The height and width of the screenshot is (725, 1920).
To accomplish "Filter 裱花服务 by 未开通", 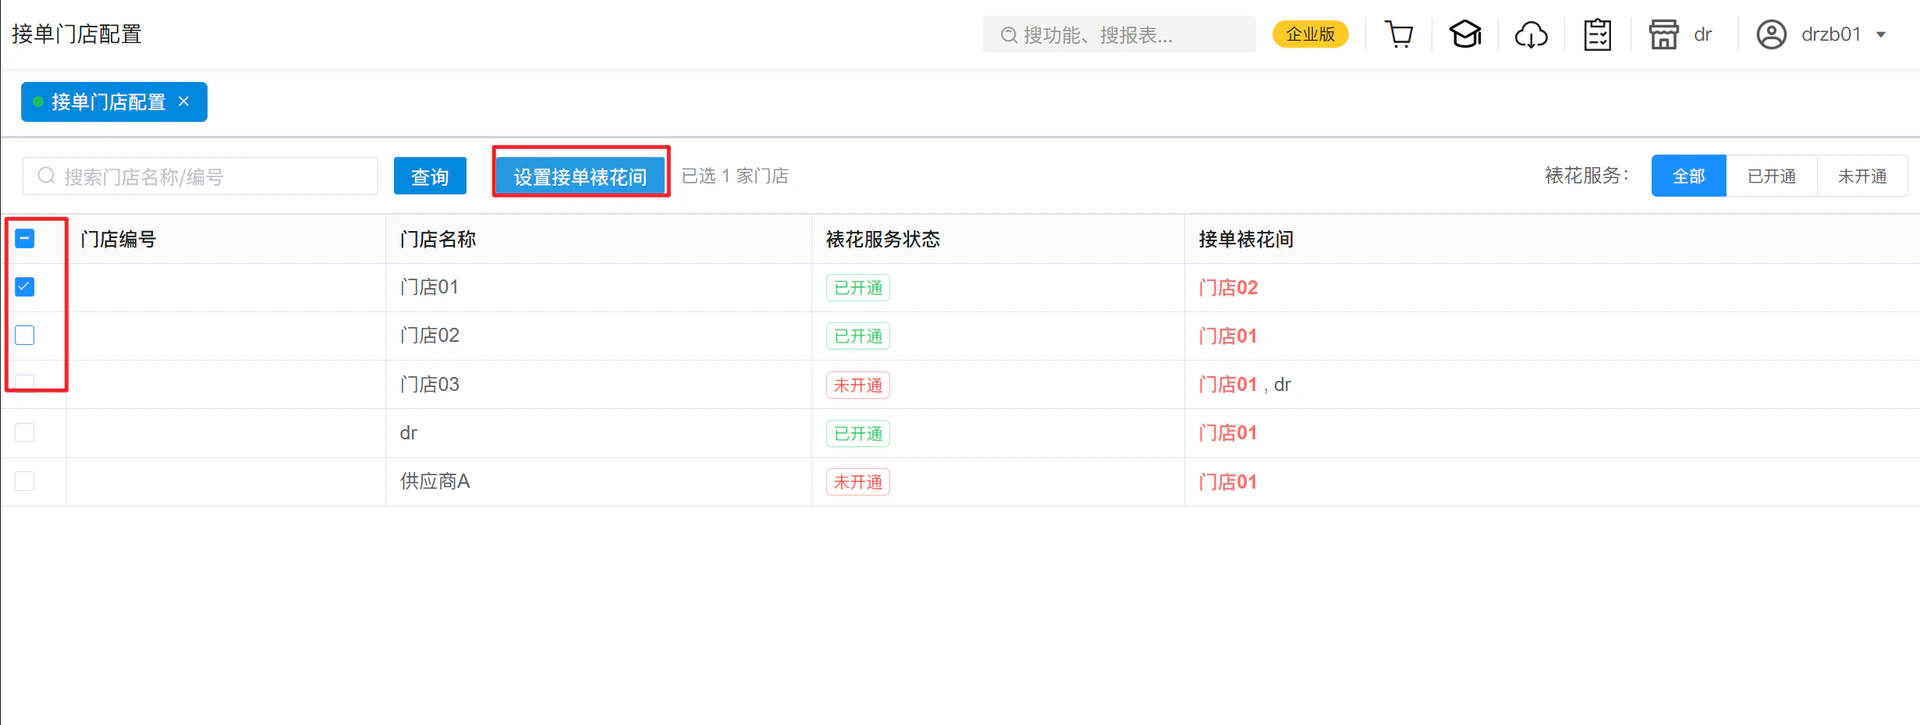I will (1862, 176).
